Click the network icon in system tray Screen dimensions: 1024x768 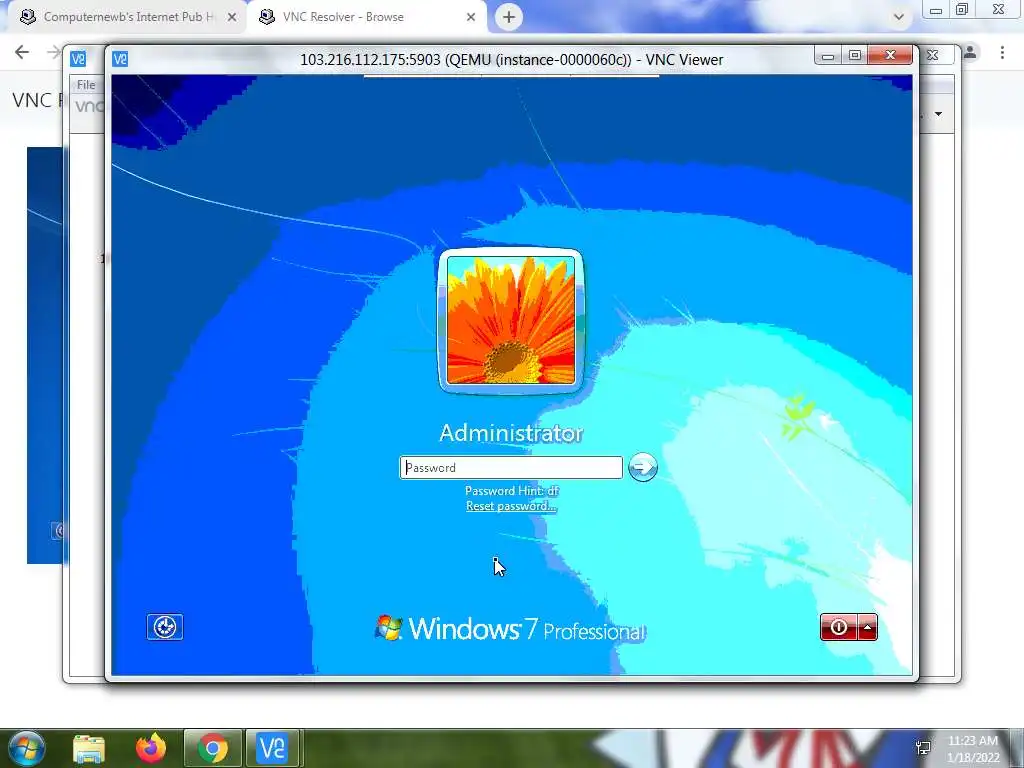pyautogui.click(x=923, y=748)
